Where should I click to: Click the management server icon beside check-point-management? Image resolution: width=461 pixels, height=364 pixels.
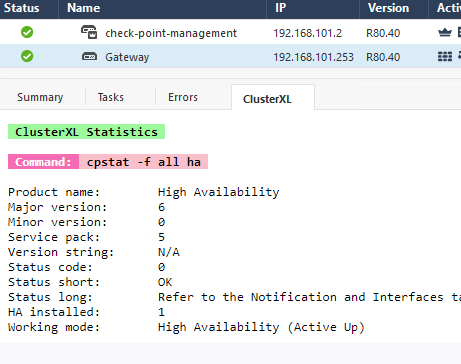click(89, 32)
